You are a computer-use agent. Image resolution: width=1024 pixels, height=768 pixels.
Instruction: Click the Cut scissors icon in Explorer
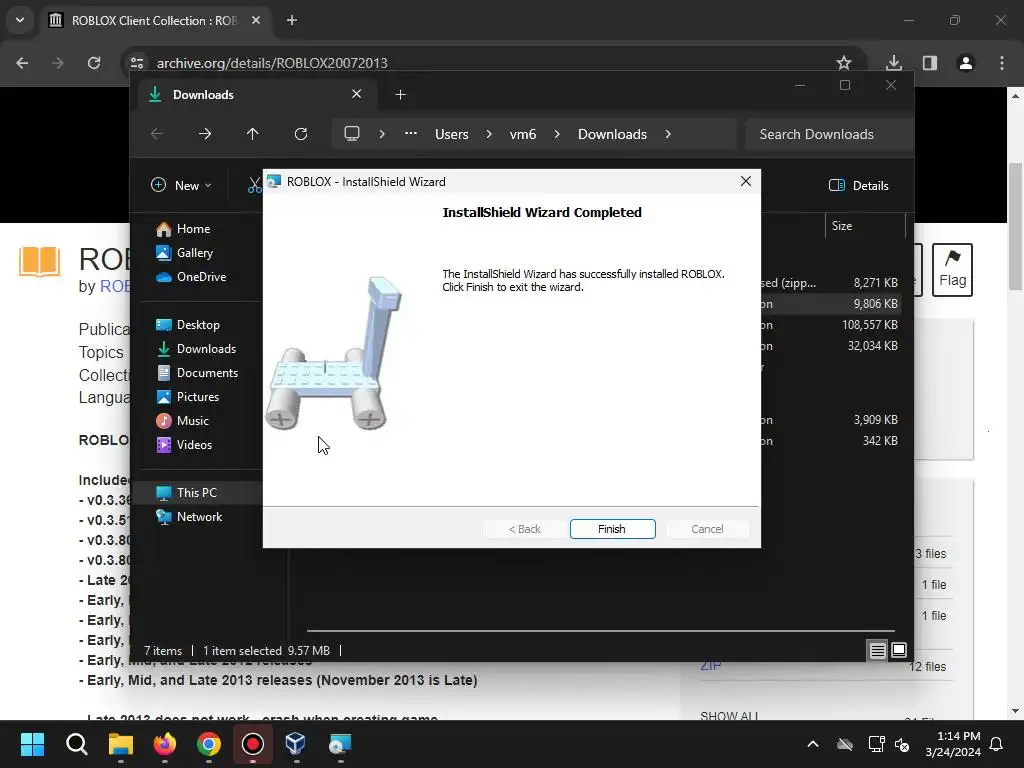click(254, 185)
